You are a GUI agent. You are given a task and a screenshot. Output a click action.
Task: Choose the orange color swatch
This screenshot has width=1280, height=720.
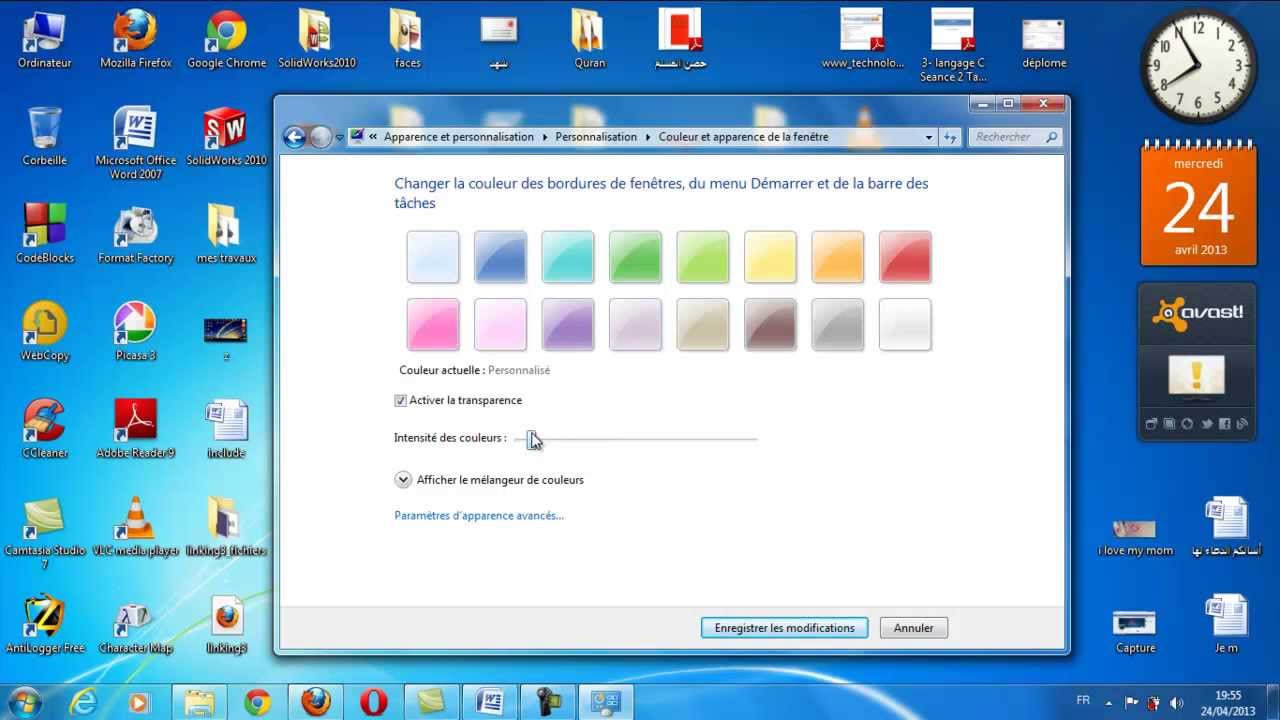tap(838, 257)
